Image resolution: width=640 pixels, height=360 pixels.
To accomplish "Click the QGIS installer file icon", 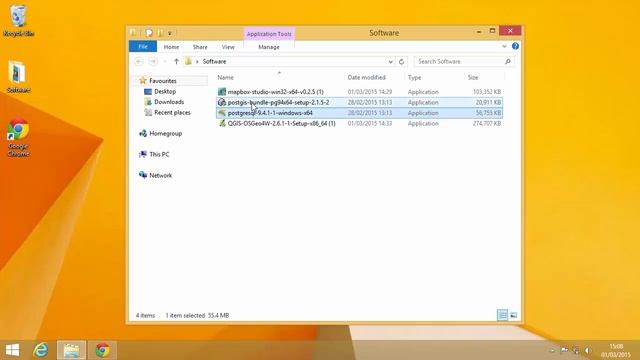I will pos(222,123).
